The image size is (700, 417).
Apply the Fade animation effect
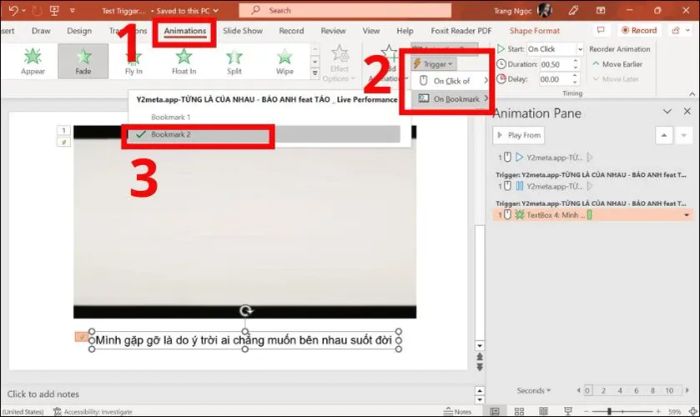83,61
